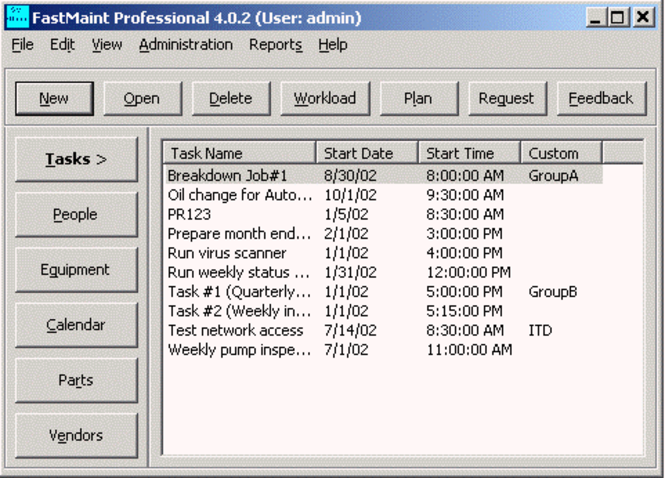Viewport: 665px width, 478px height.
Task: Click the ITD custom value
Action: tap(540, 330)
